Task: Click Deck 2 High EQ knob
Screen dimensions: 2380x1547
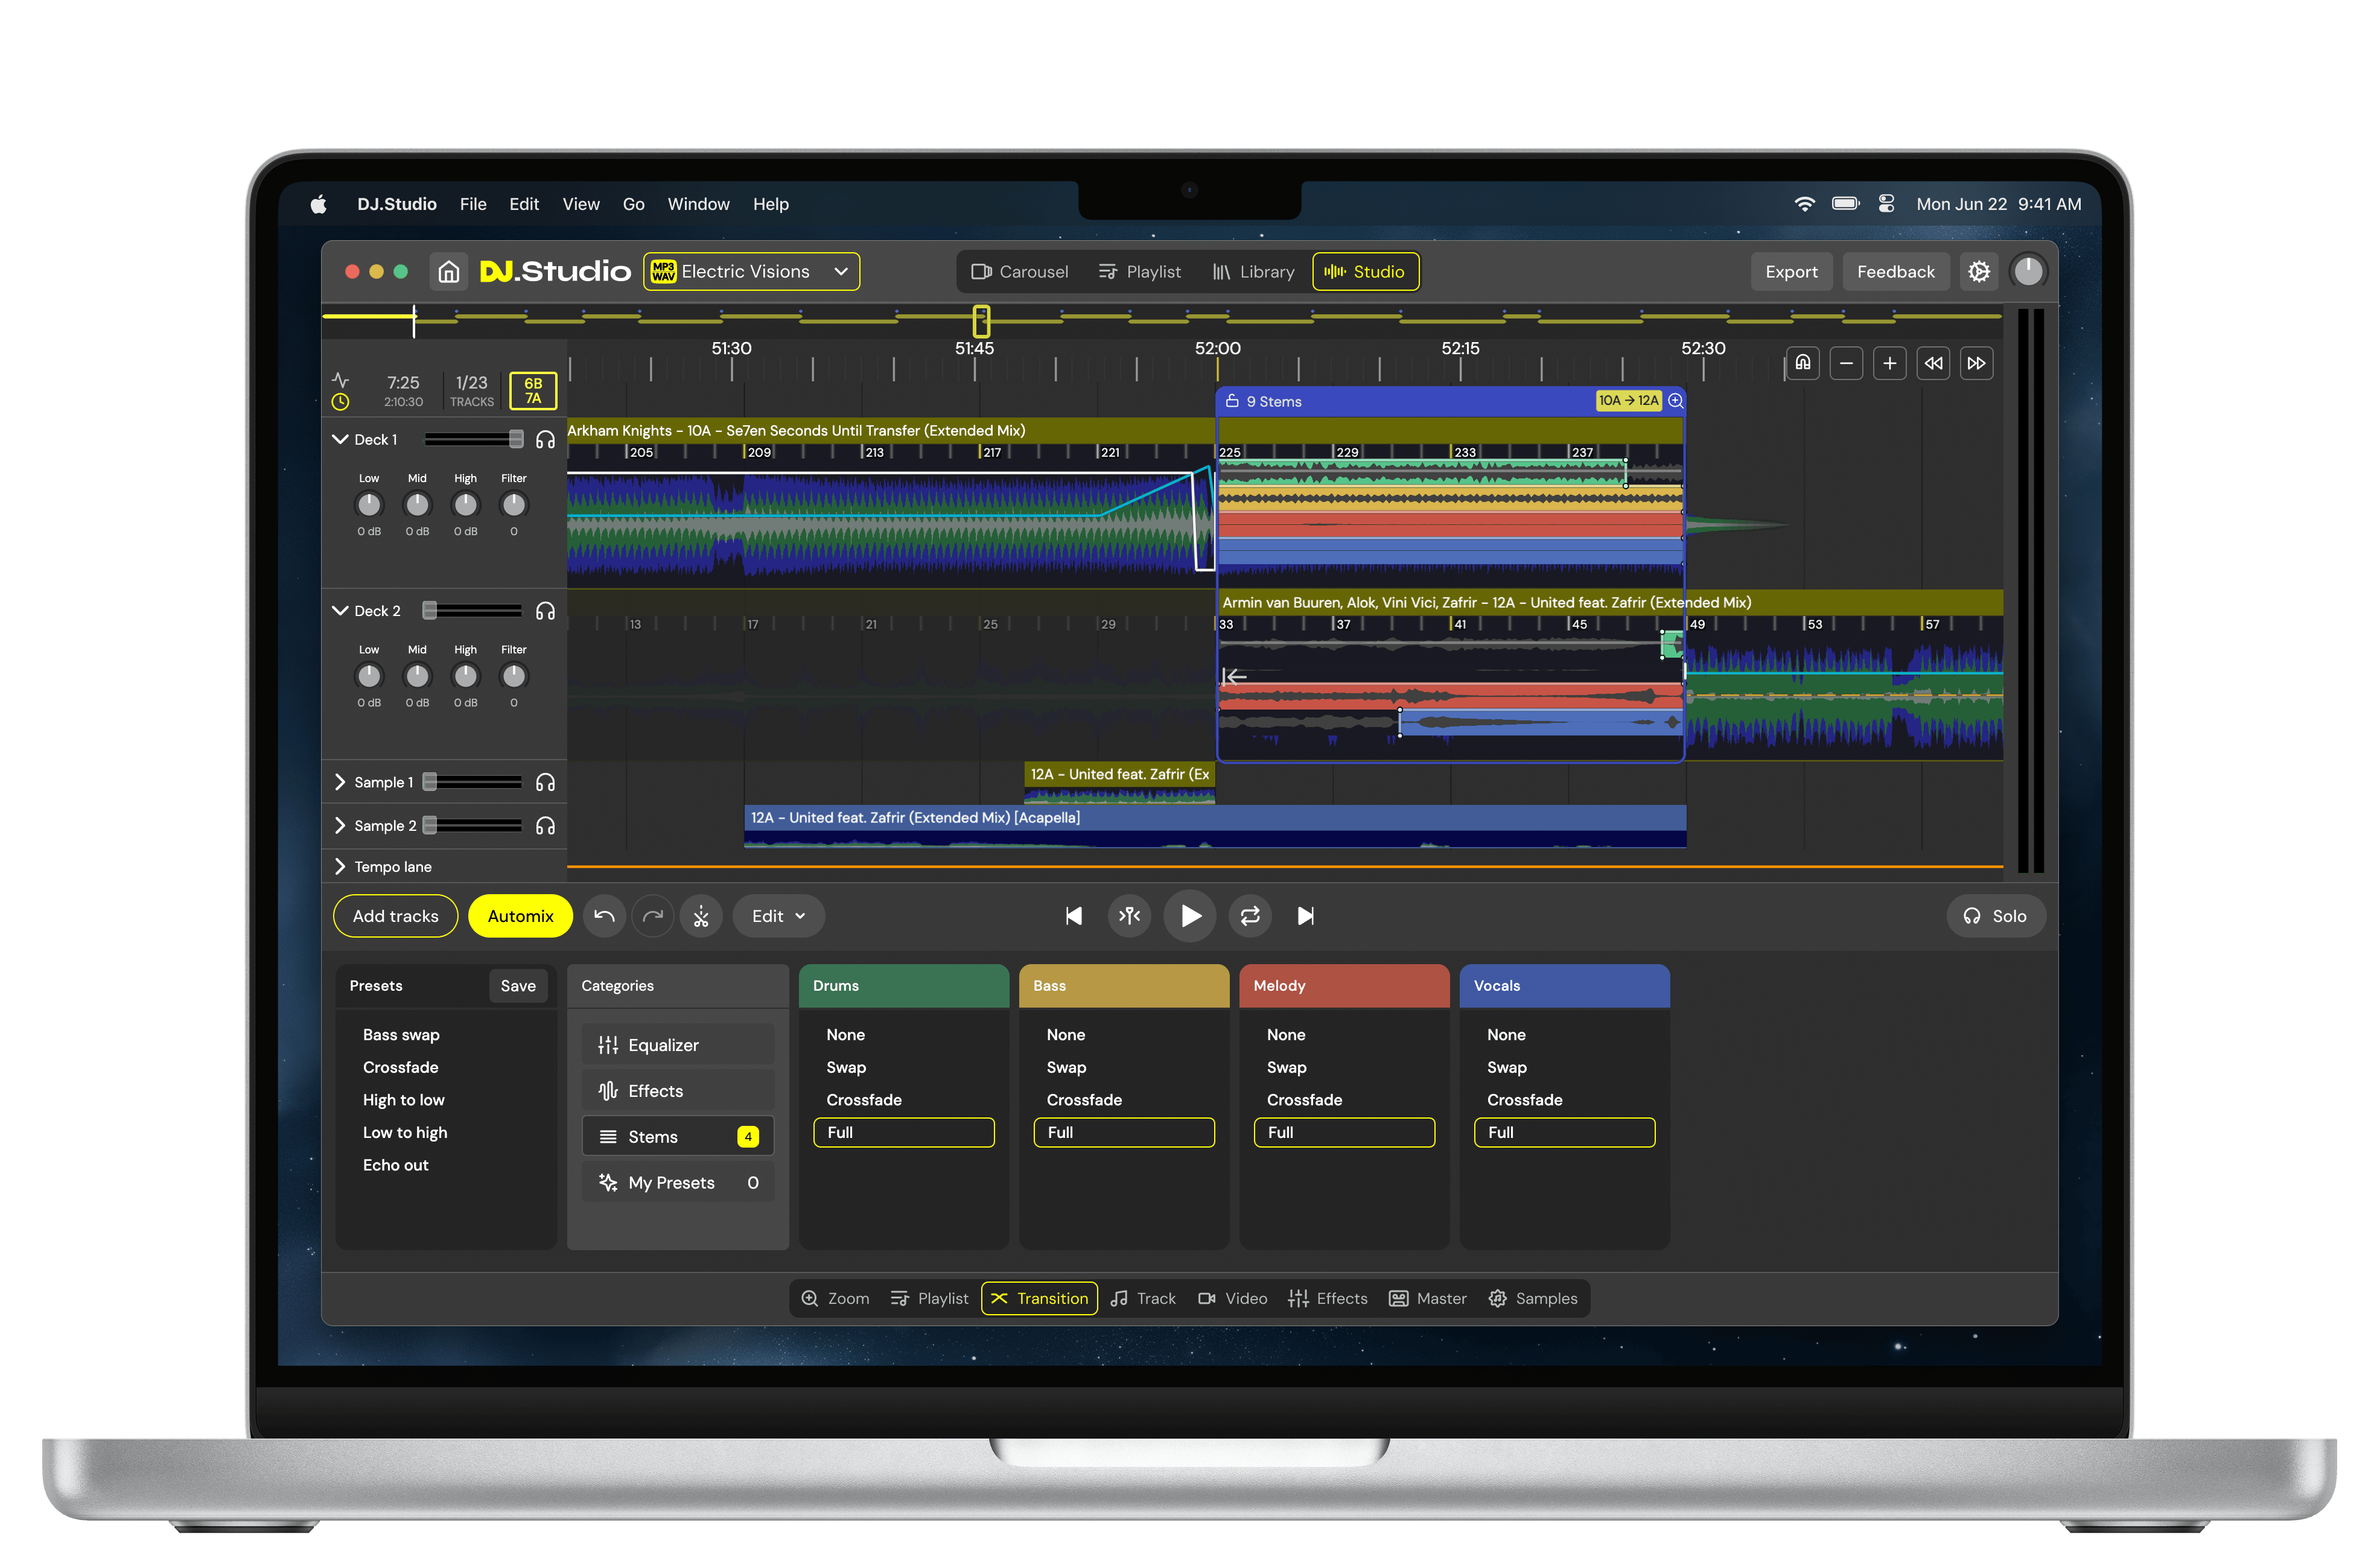Action: (466, 676)
